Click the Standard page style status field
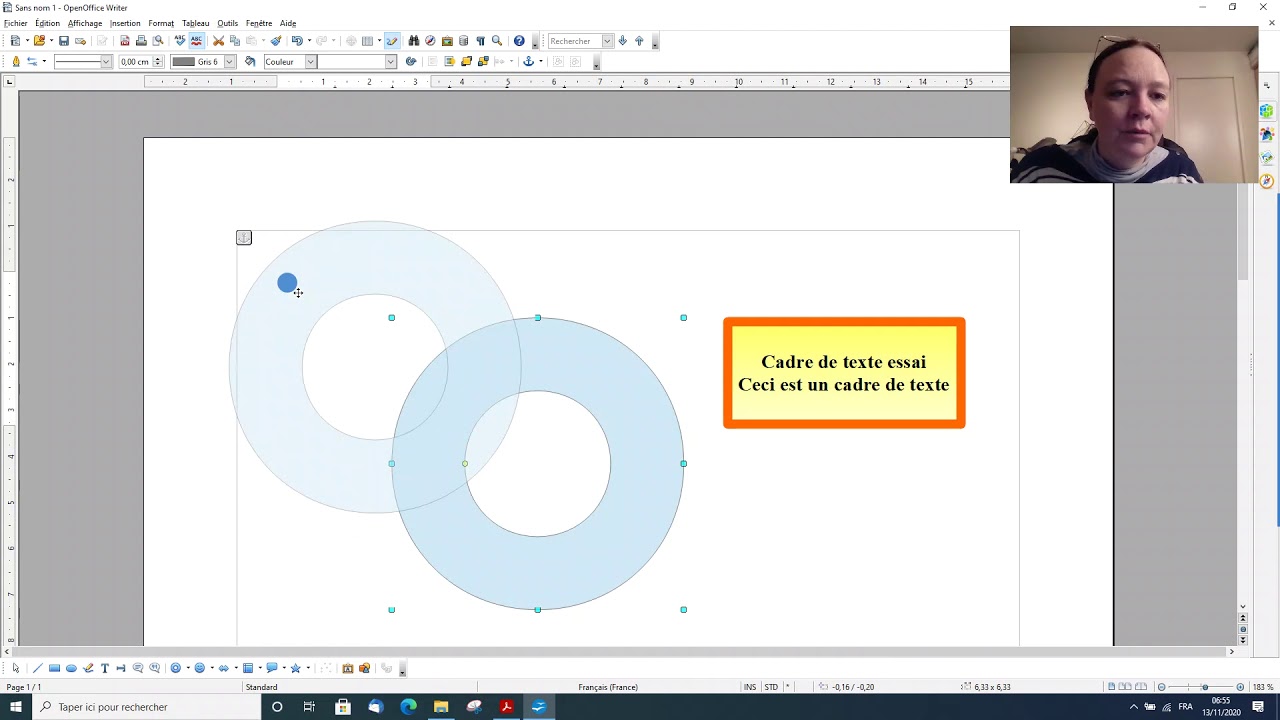 [x=262, y=687]
